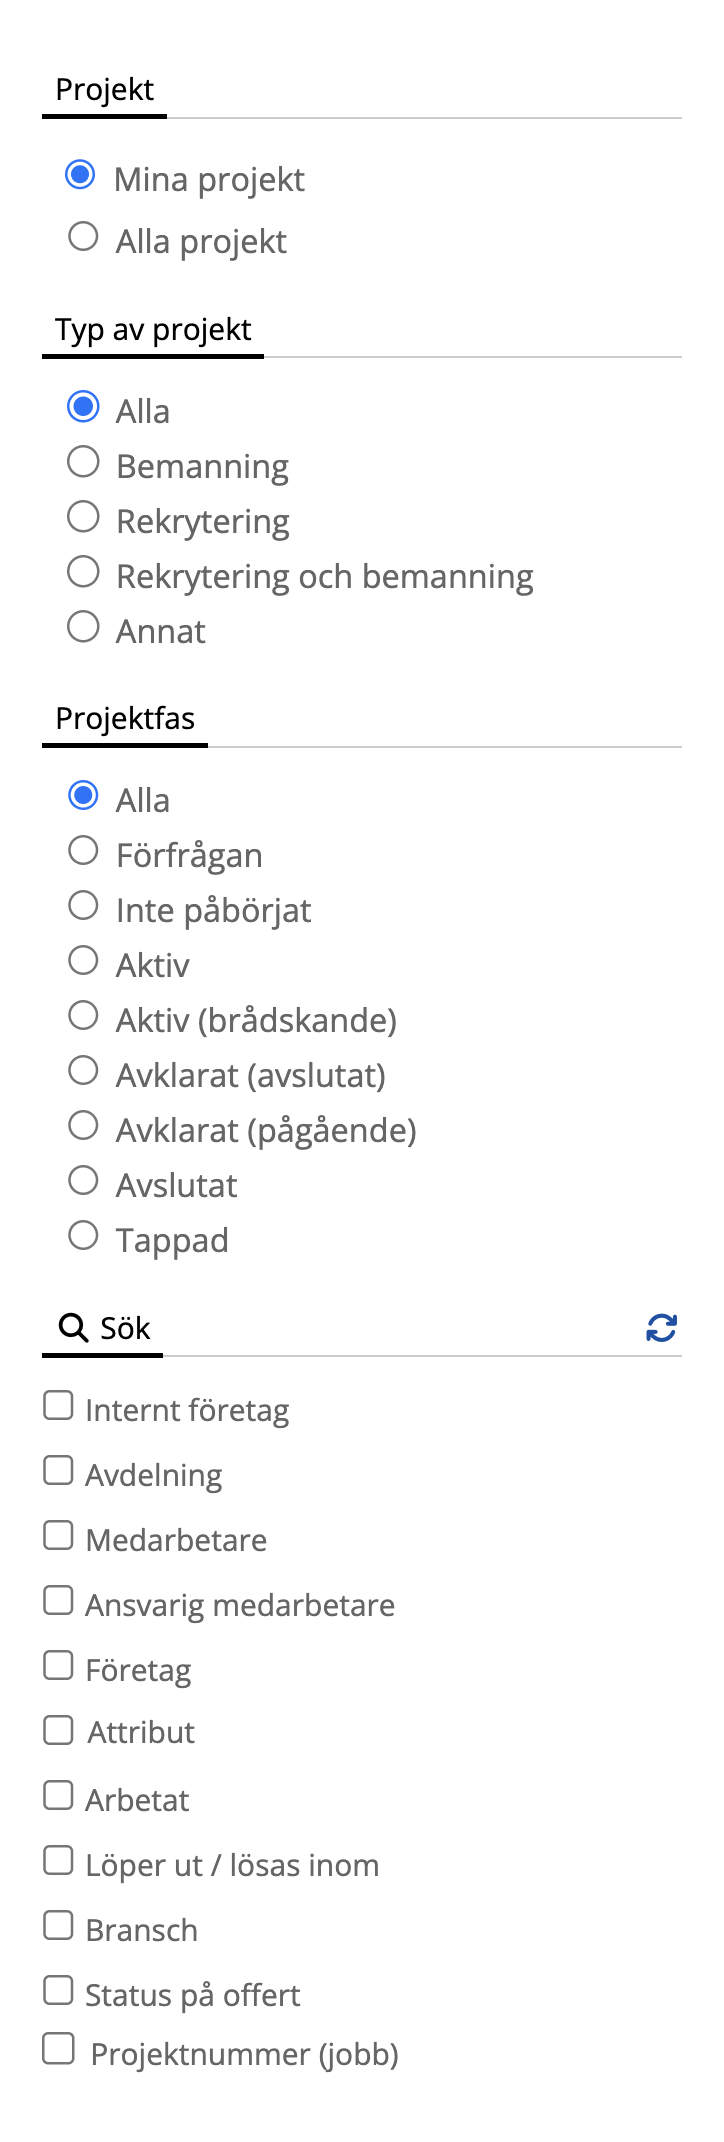Pick the Aktiv (brådskande) project phase
The height and width of the screenshot is (2142, 724).
pos(83,1016)
